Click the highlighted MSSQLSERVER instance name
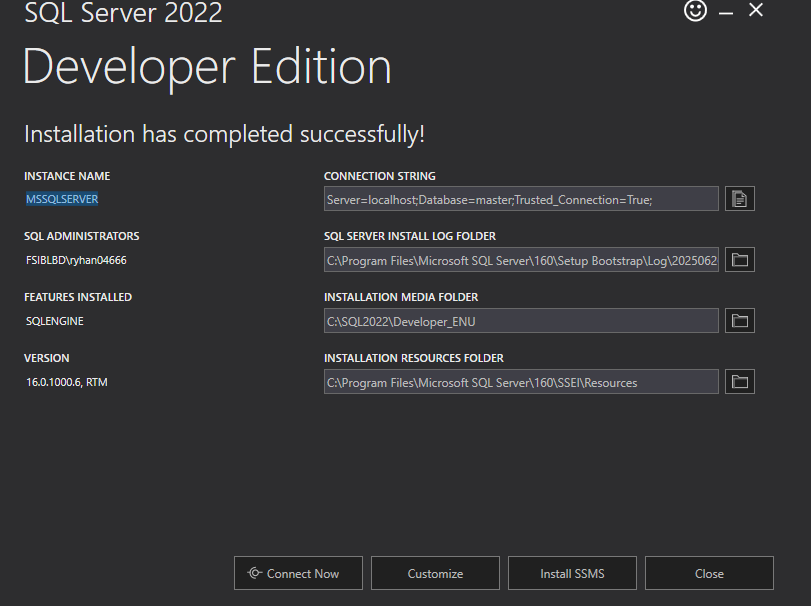The height and width of the screenshot is (606, 811). pos(62,199)
